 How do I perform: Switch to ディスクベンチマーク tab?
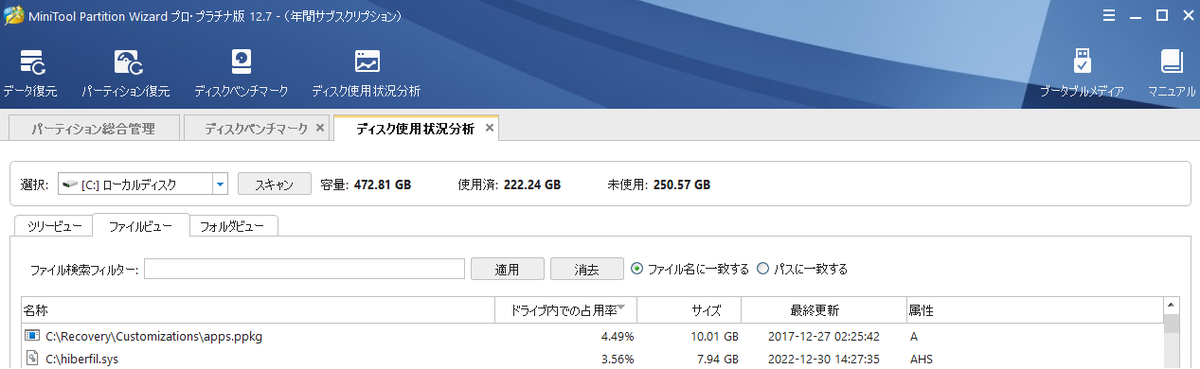(256, 129)
